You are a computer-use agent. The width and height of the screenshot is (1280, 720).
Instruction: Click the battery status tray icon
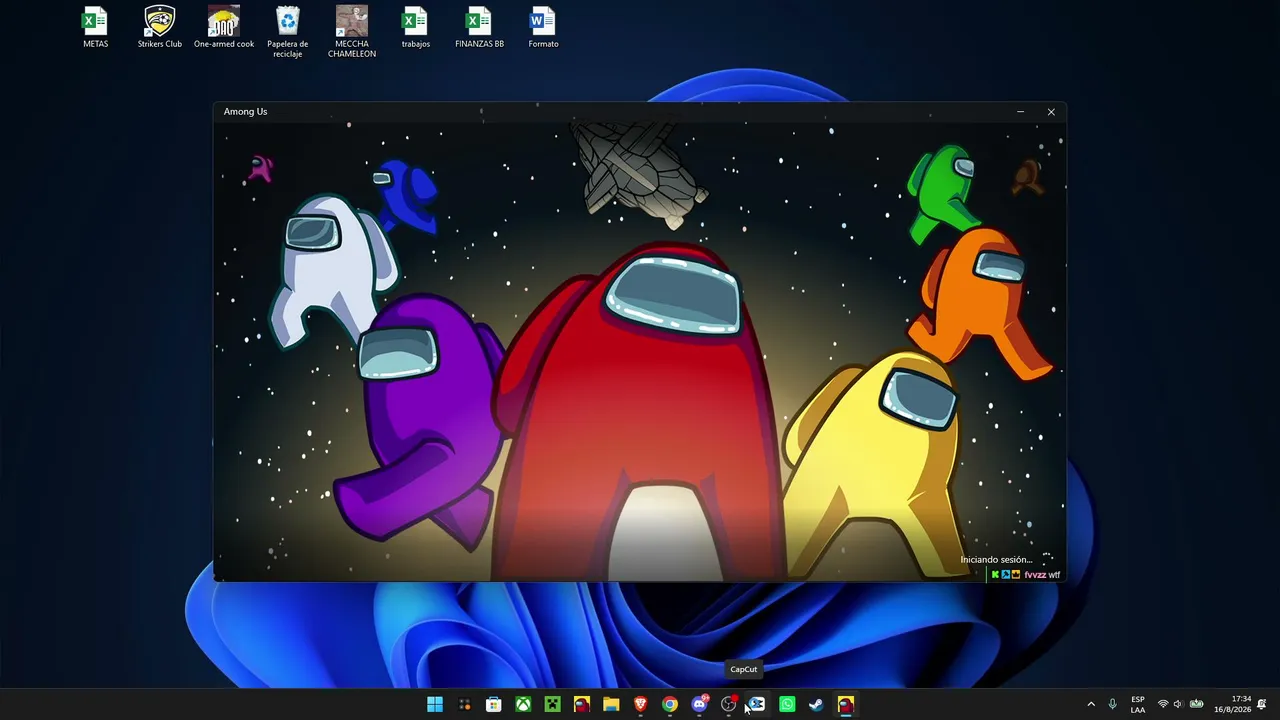pos(1196,704)
